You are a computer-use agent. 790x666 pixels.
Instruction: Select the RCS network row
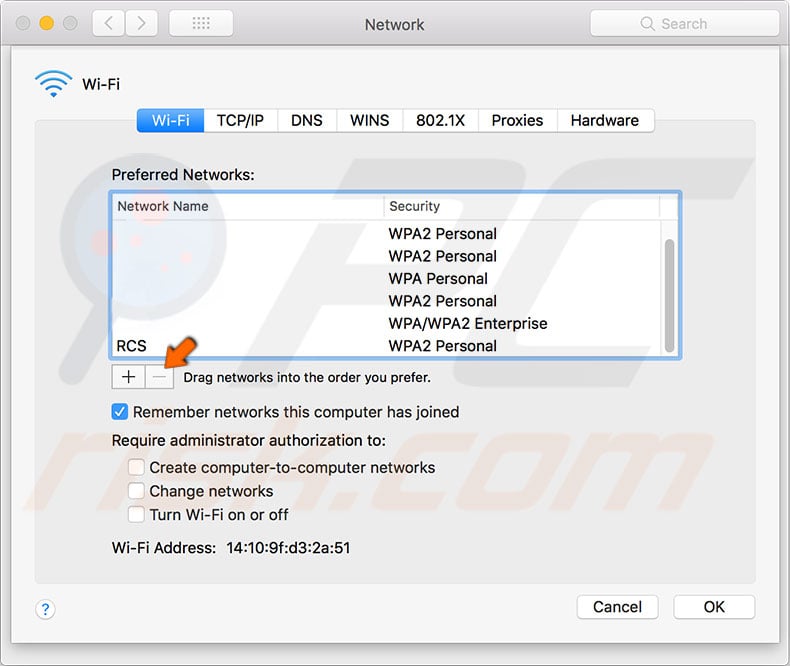pyautogui.click(x=386, y=346)
